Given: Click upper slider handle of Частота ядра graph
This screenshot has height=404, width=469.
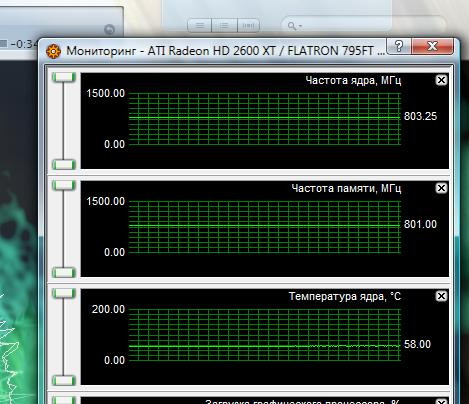Looking at the screenshot, I should pyautogui.click(x=64, y=77).
